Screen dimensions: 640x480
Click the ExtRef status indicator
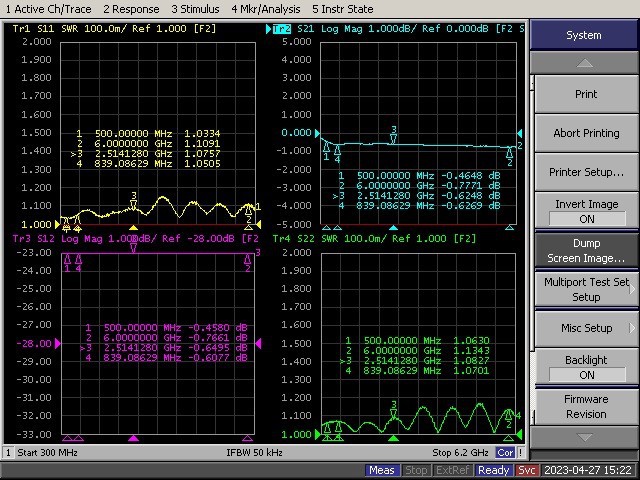coord(453,470)
